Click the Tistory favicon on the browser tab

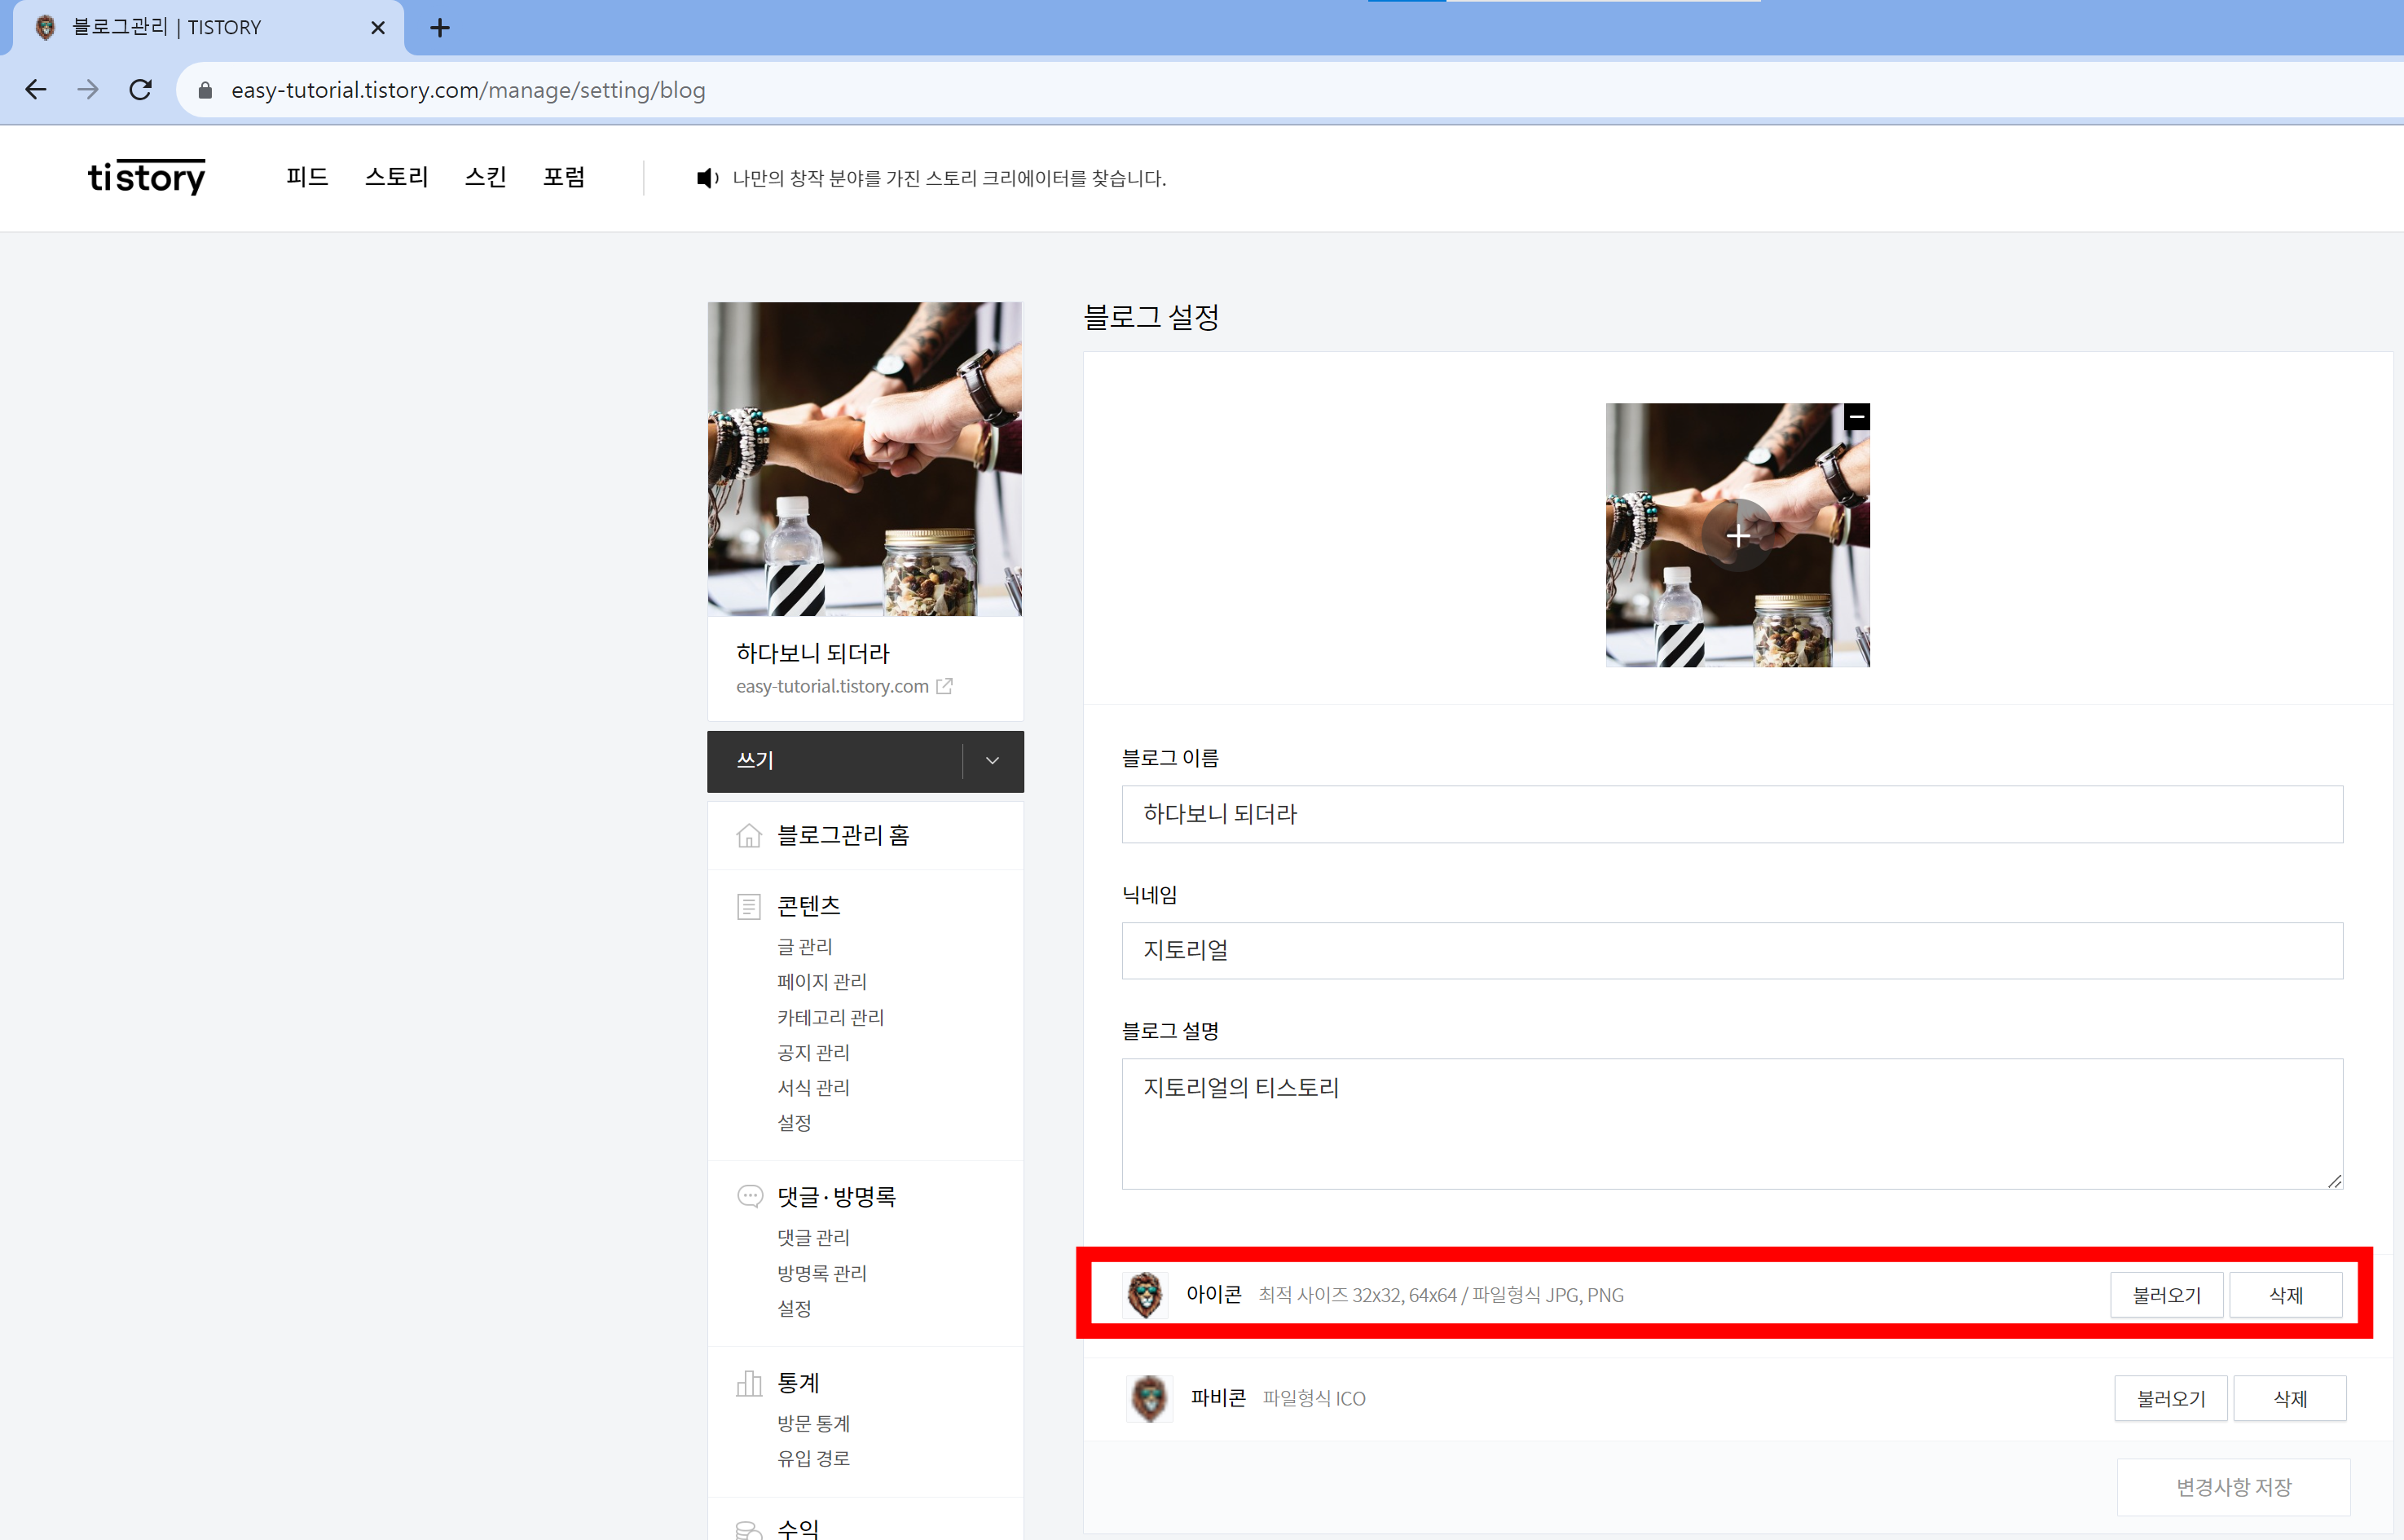click(44, 27)
